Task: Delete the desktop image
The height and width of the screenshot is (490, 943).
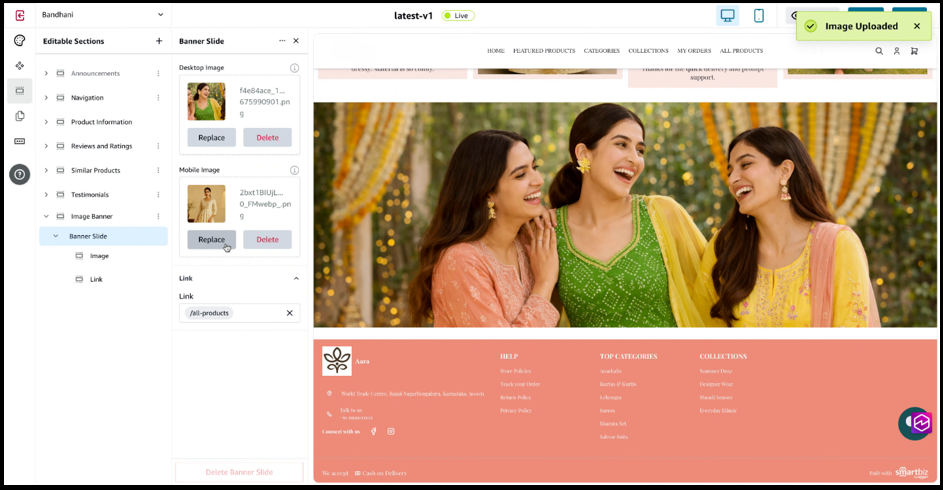Action: pos(267,138)
